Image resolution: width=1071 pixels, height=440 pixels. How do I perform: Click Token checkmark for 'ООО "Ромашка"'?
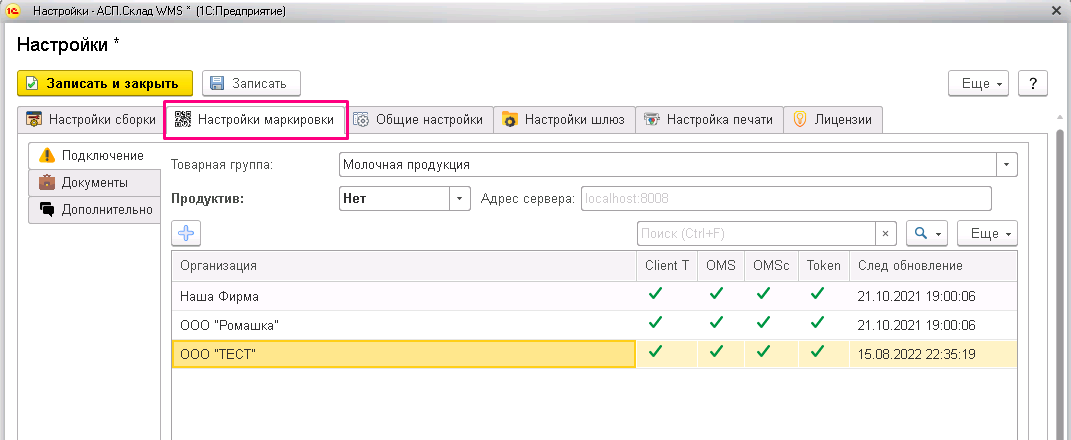click(818, 322)
